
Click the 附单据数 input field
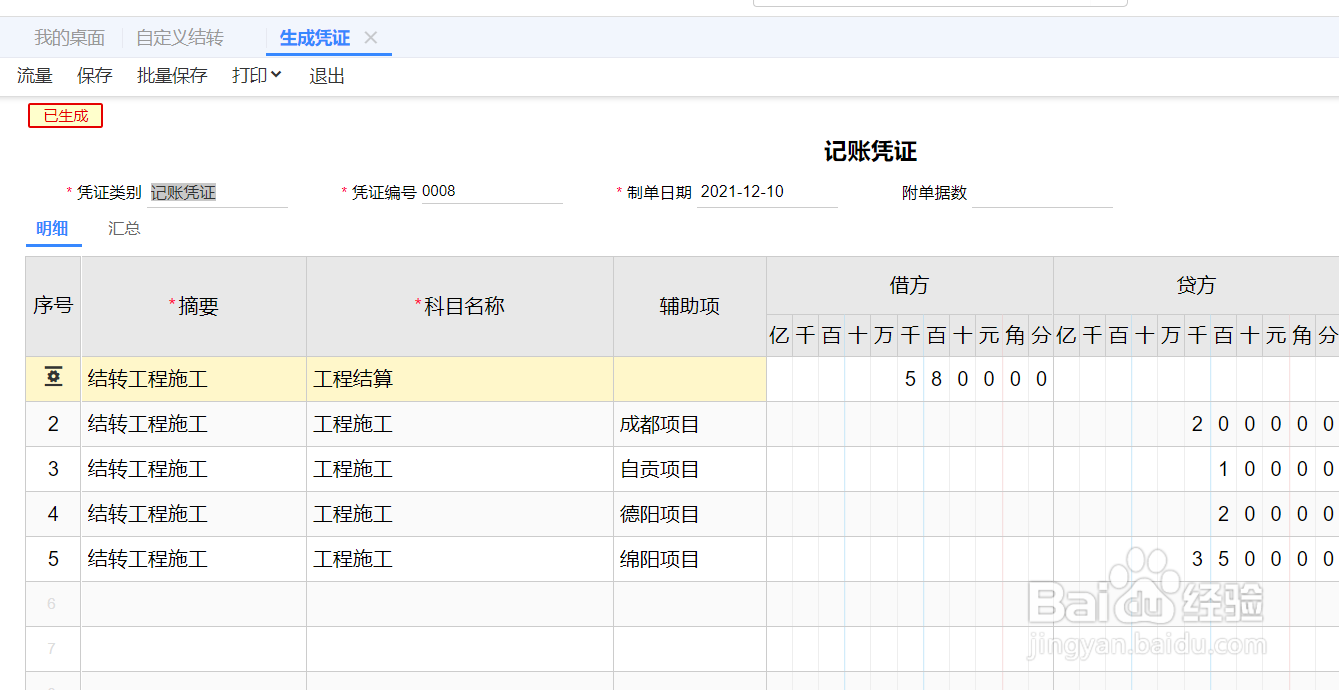[x=1041, y=193]
